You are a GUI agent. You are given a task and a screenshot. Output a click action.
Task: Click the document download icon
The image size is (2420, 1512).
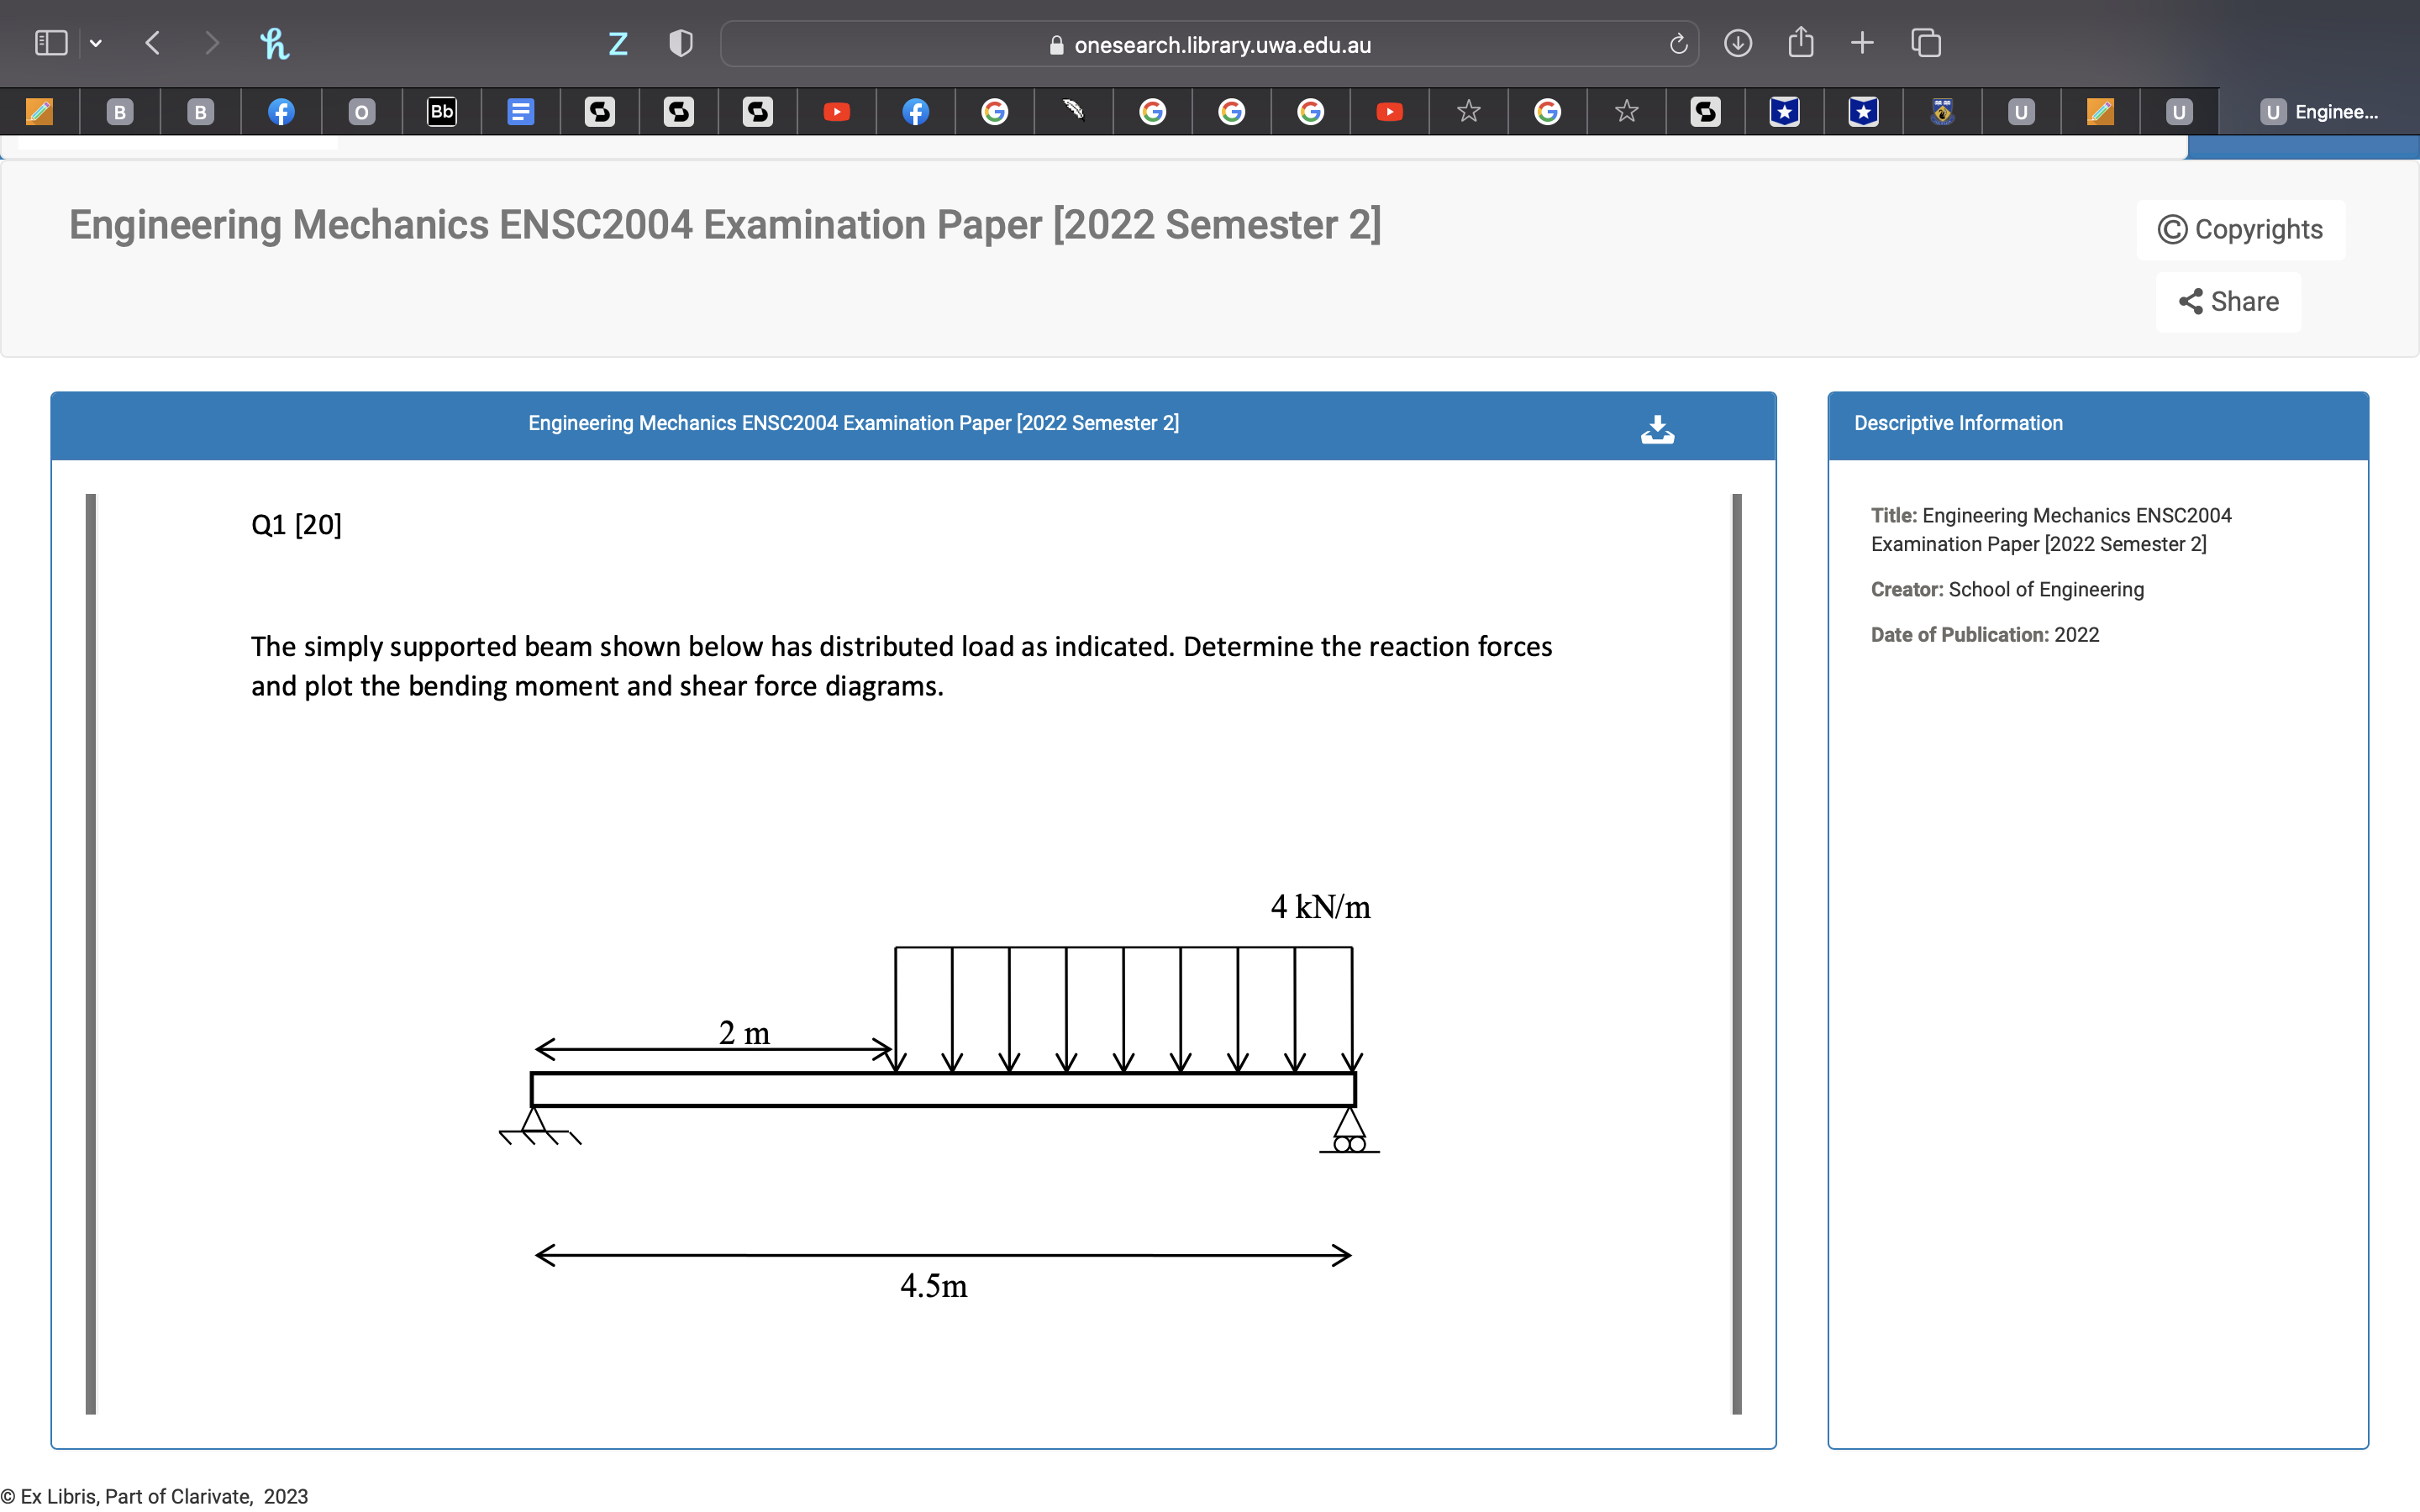[x=1657, y=429]
